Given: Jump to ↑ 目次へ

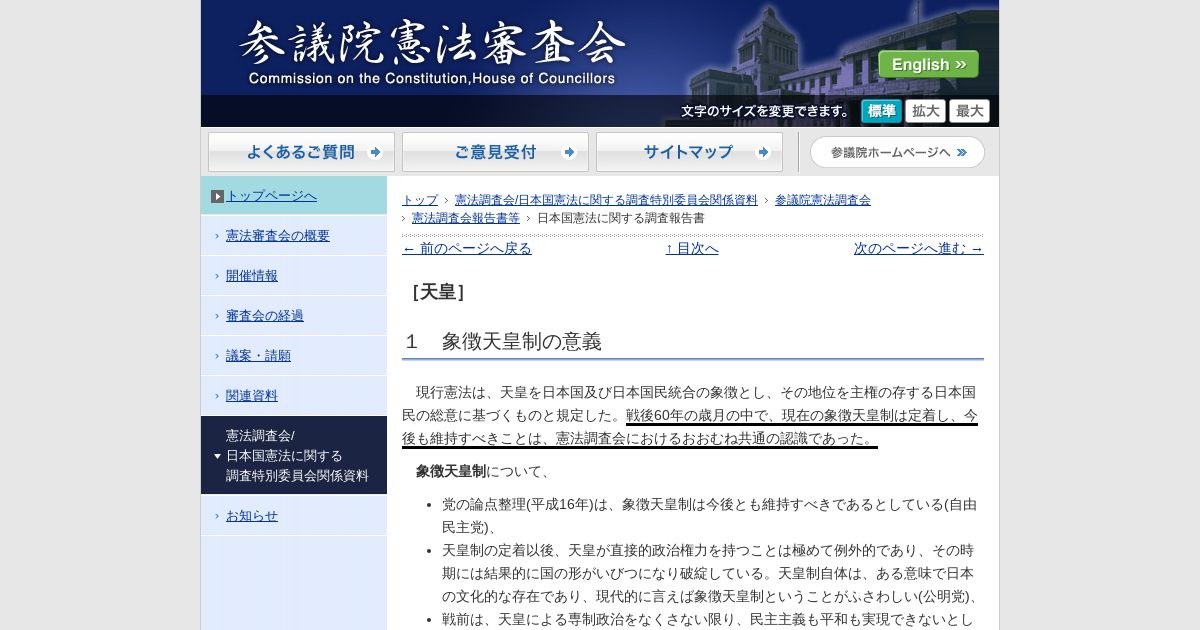Looking at the screenshot, I should coord(692,249).
